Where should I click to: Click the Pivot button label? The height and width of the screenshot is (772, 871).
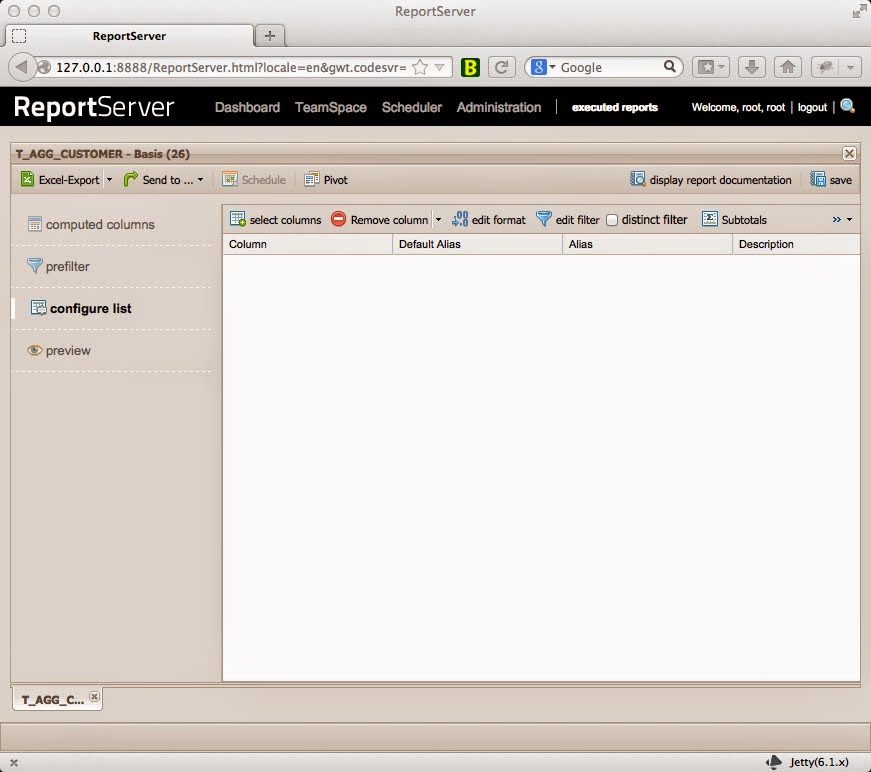[x=336, y=180]
